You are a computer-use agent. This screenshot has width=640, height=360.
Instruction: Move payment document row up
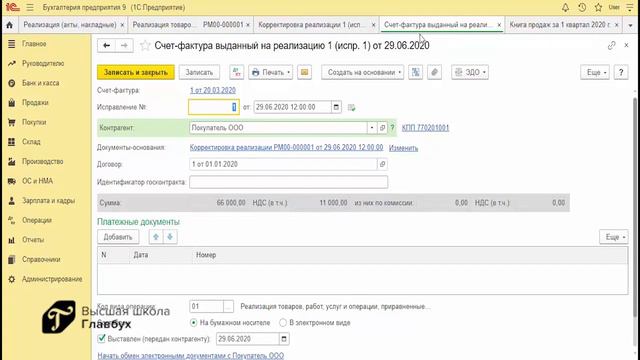[x=156, y=237]
